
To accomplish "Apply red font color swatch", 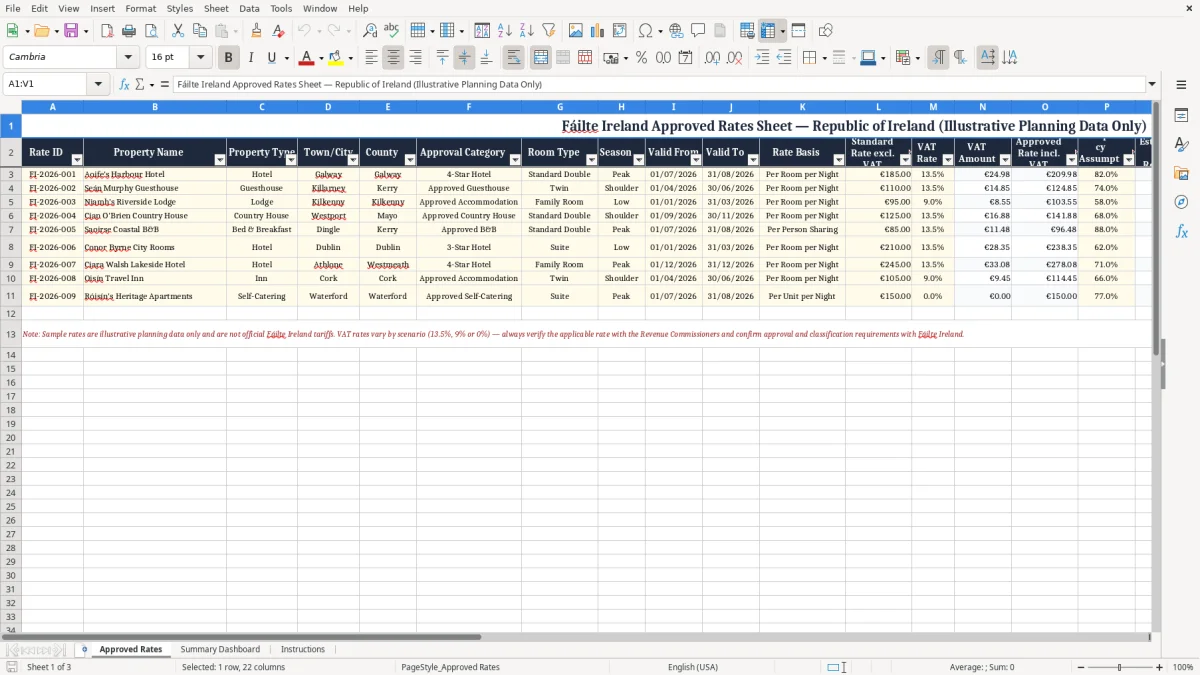I will pyautogui.click(x=307, y=58).
